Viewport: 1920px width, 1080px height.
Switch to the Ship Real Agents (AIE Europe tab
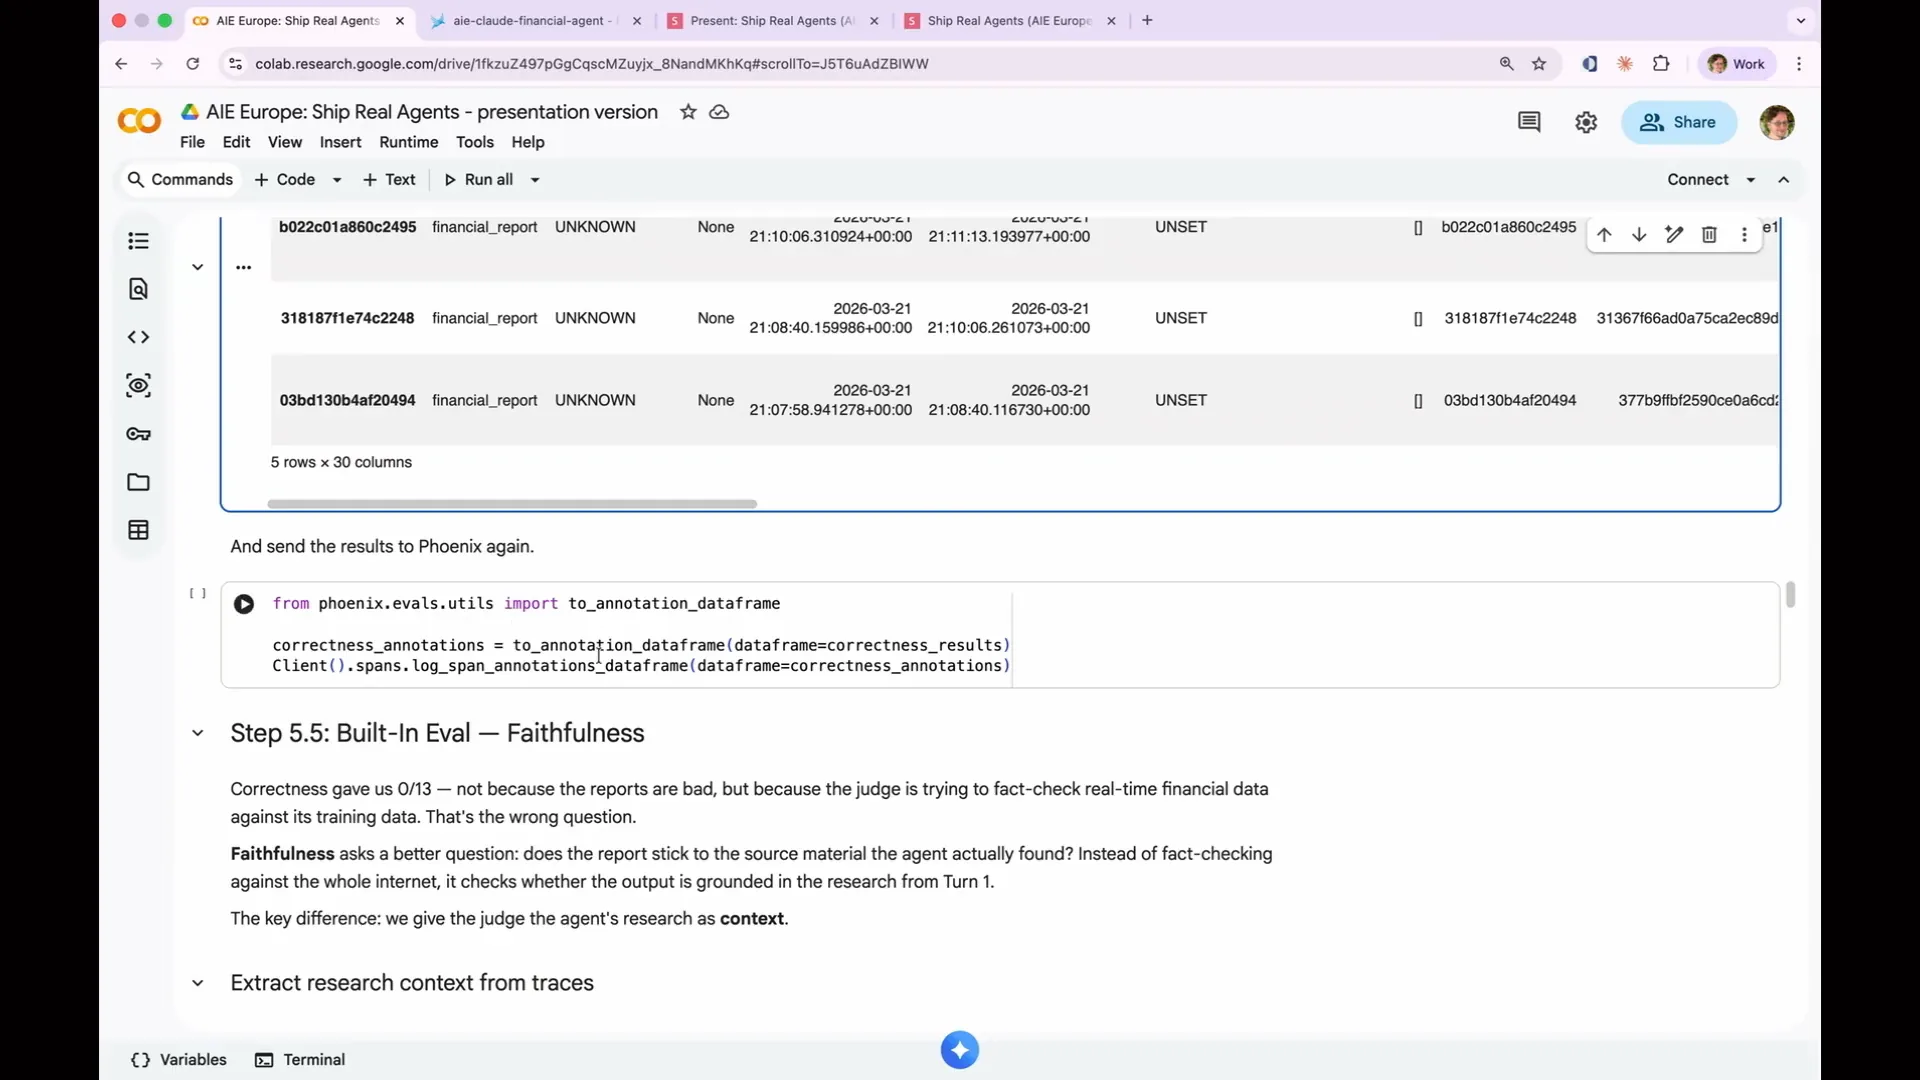[1008, 20]
